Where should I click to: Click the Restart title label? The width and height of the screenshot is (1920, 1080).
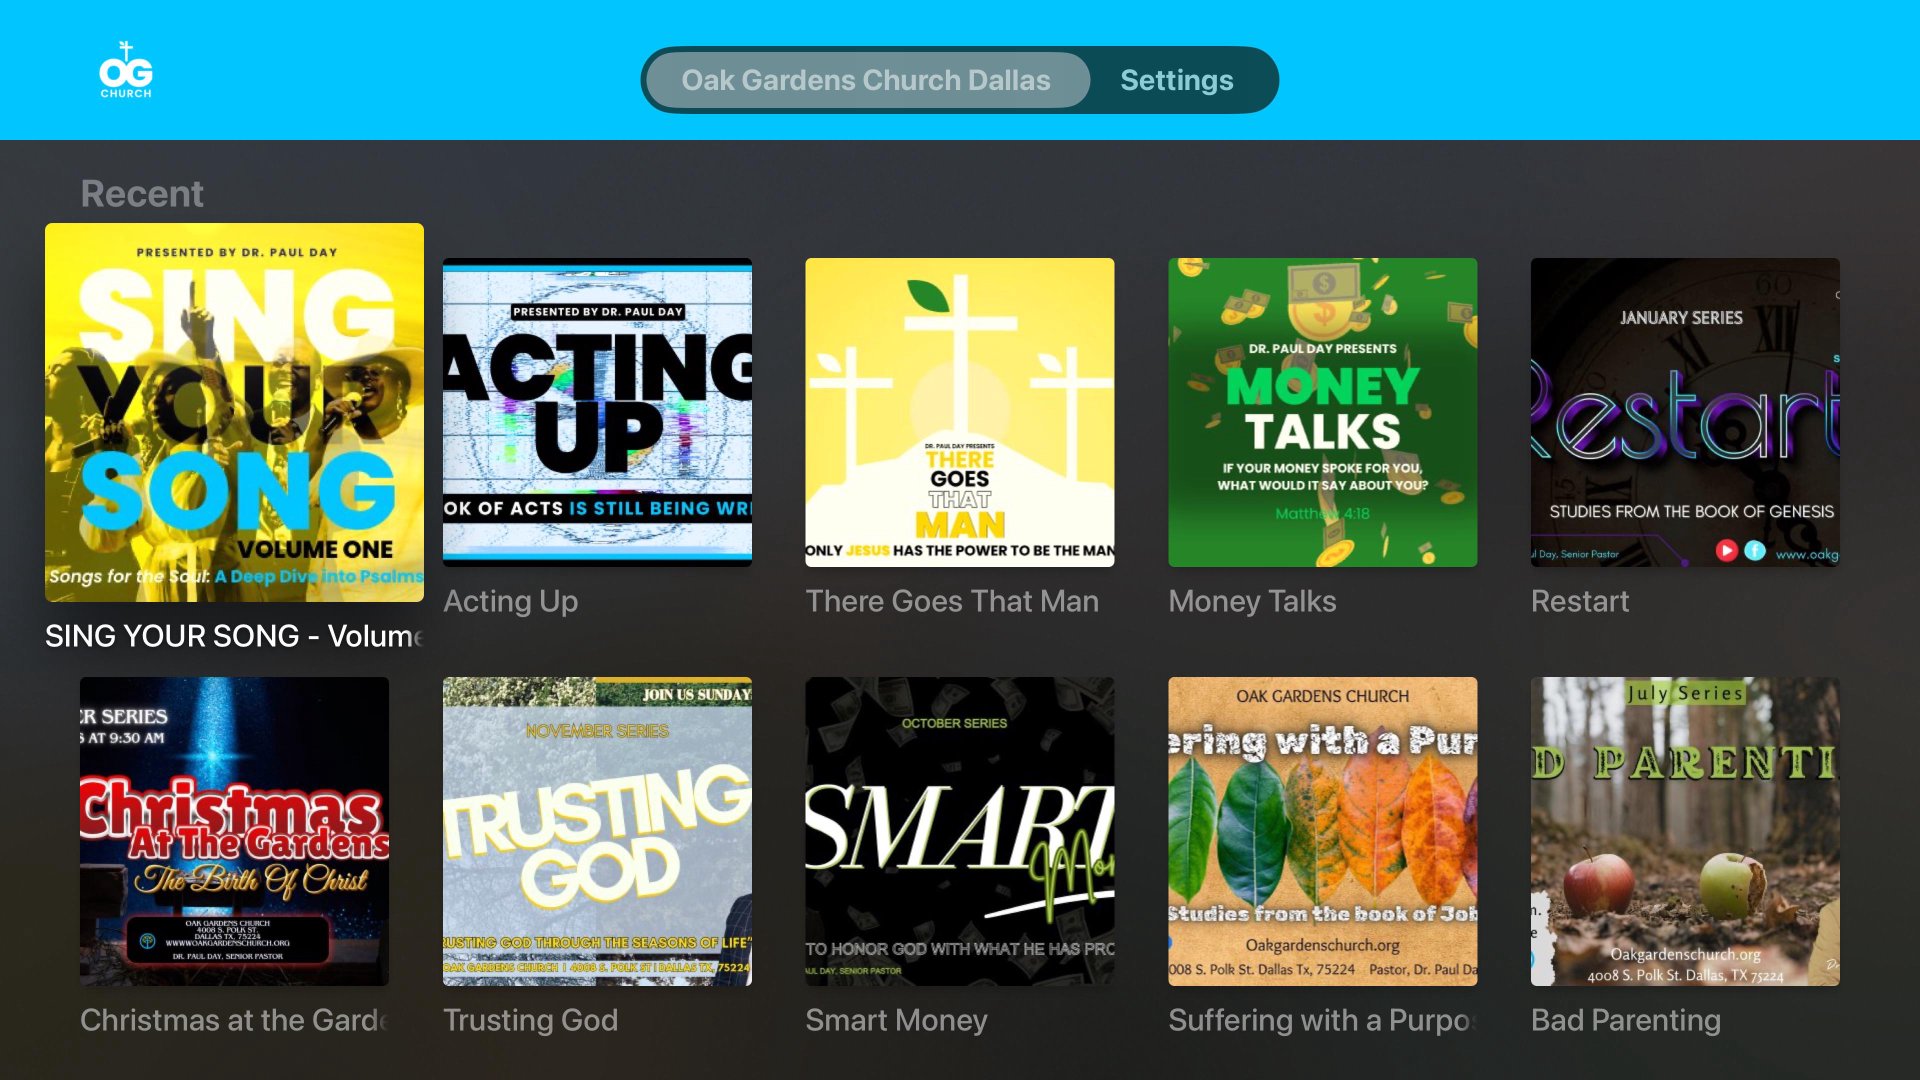click(1580, 601)
